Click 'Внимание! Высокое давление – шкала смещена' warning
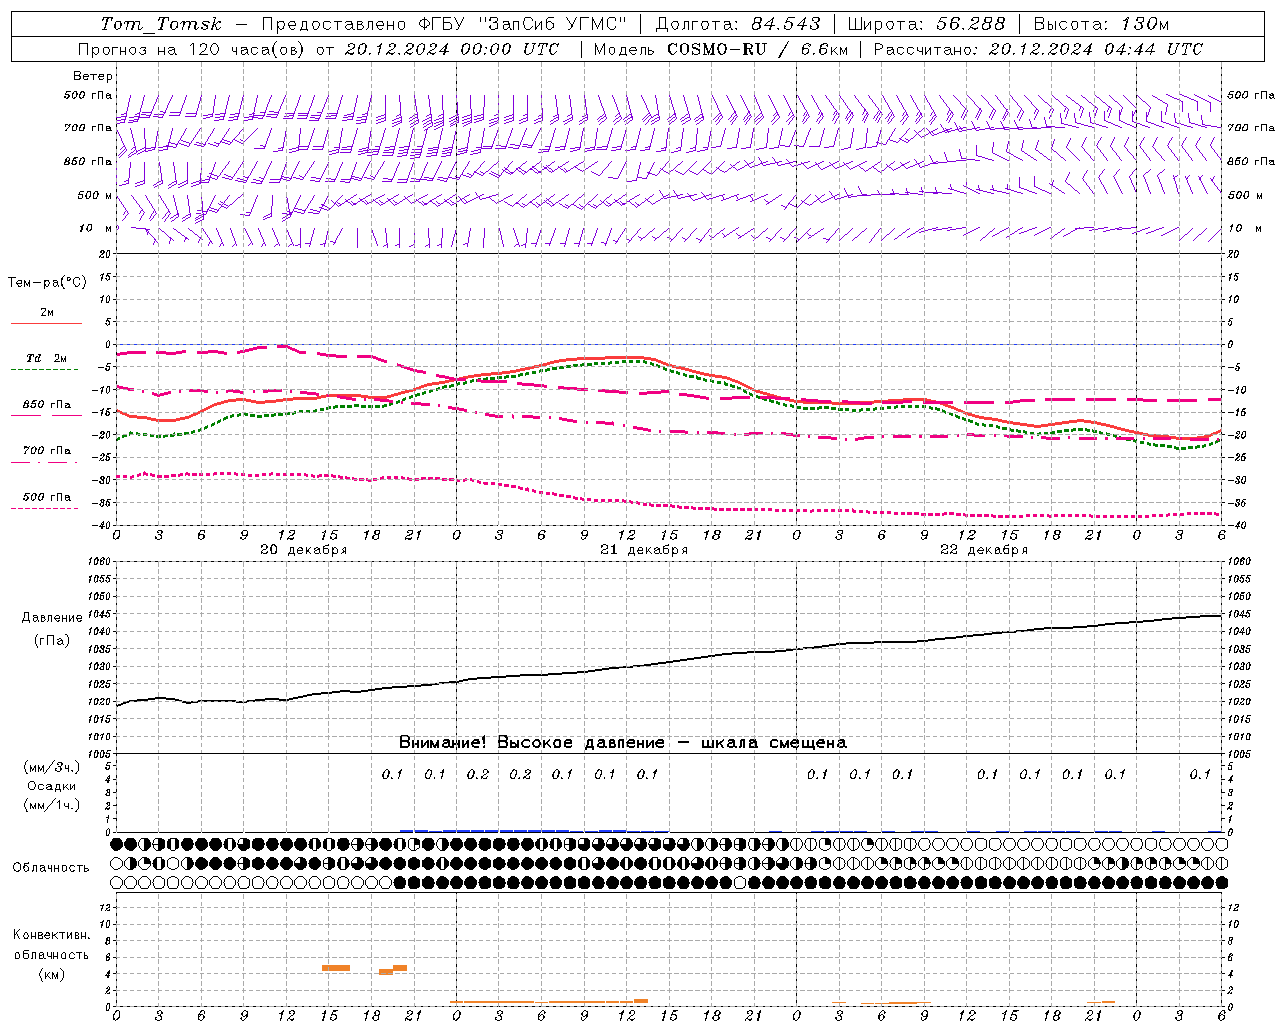Image resolution: width=1280 pixels, height=1024 pixels. pyautogui.click(x=623, y=742)
